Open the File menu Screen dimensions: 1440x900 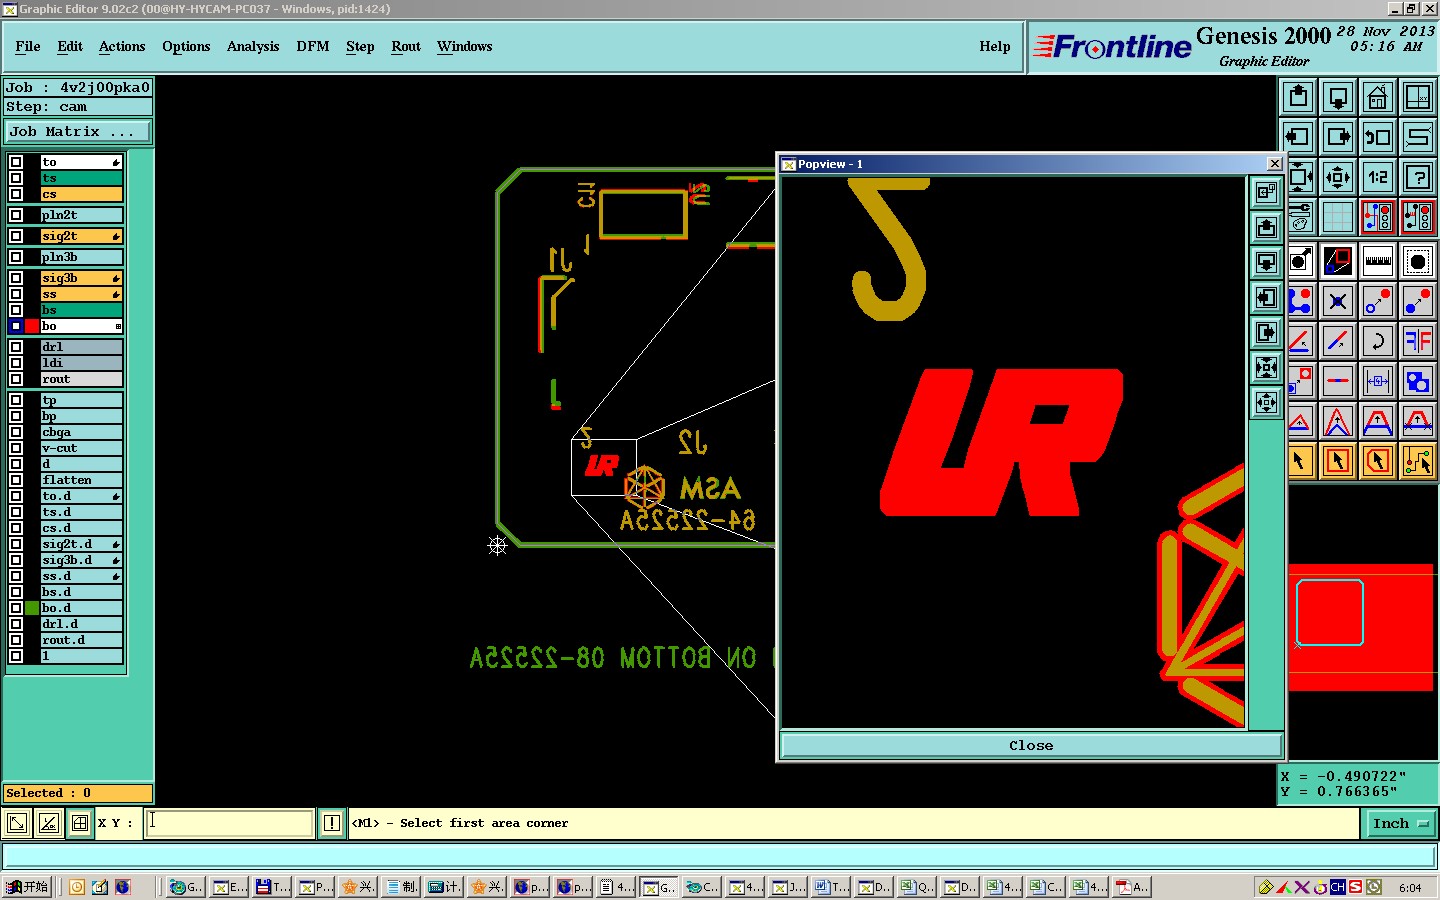click(28, 46)
